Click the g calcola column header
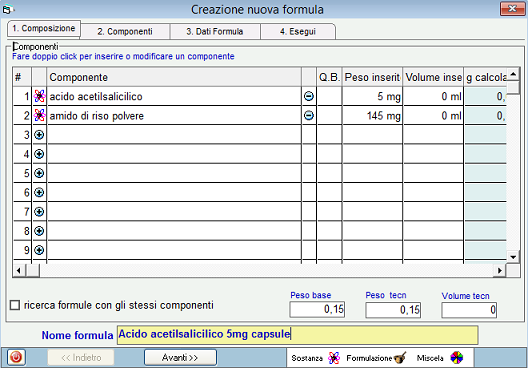 tap(486, 77)
